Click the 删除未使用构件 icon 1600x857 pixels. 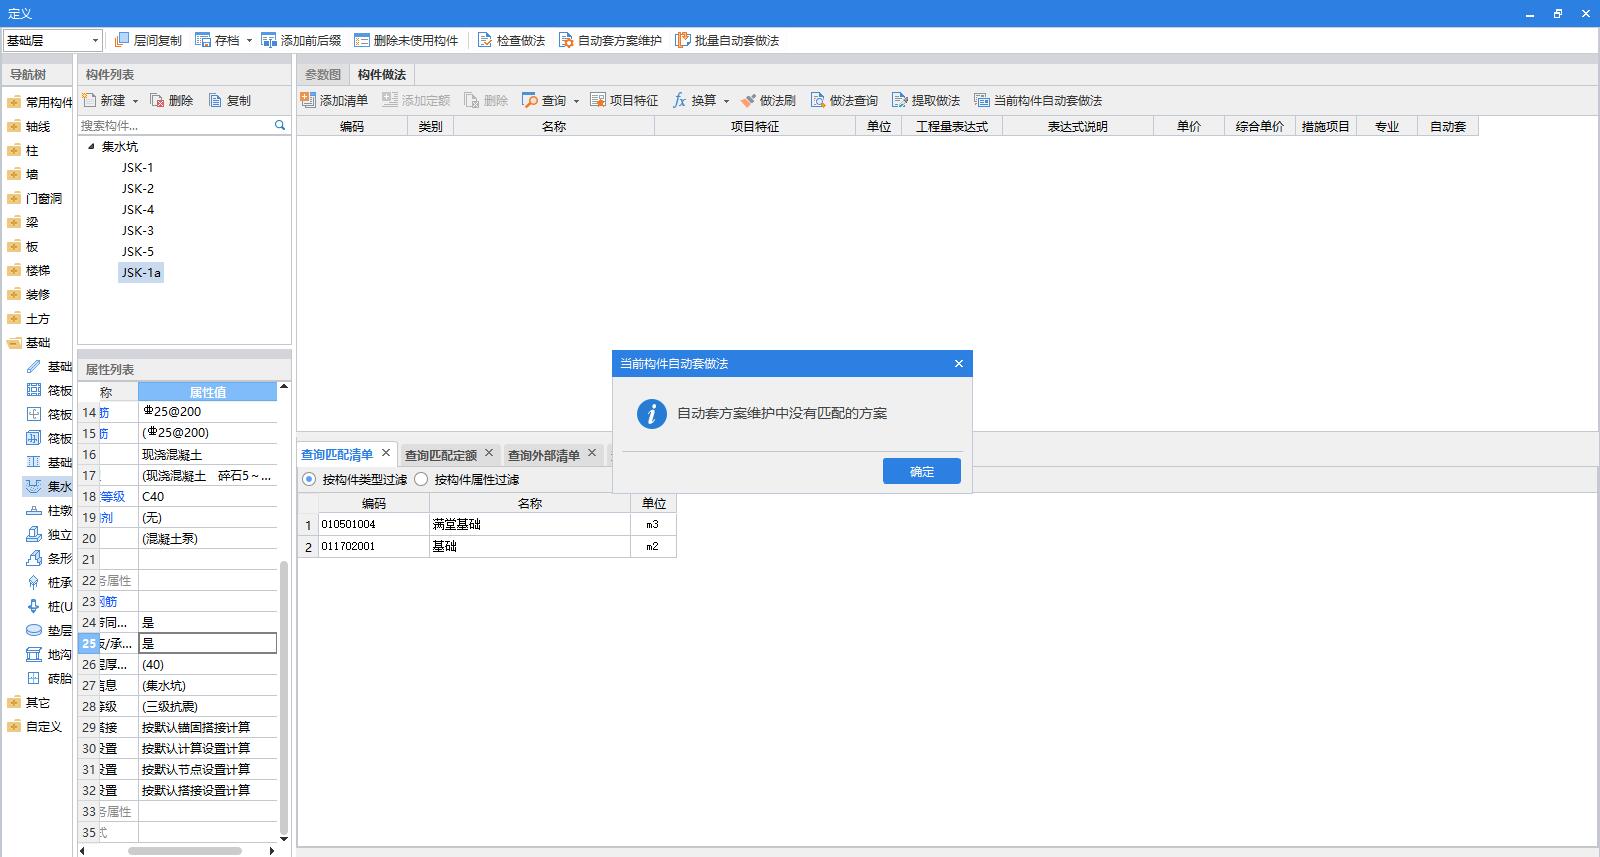(361, 40)
